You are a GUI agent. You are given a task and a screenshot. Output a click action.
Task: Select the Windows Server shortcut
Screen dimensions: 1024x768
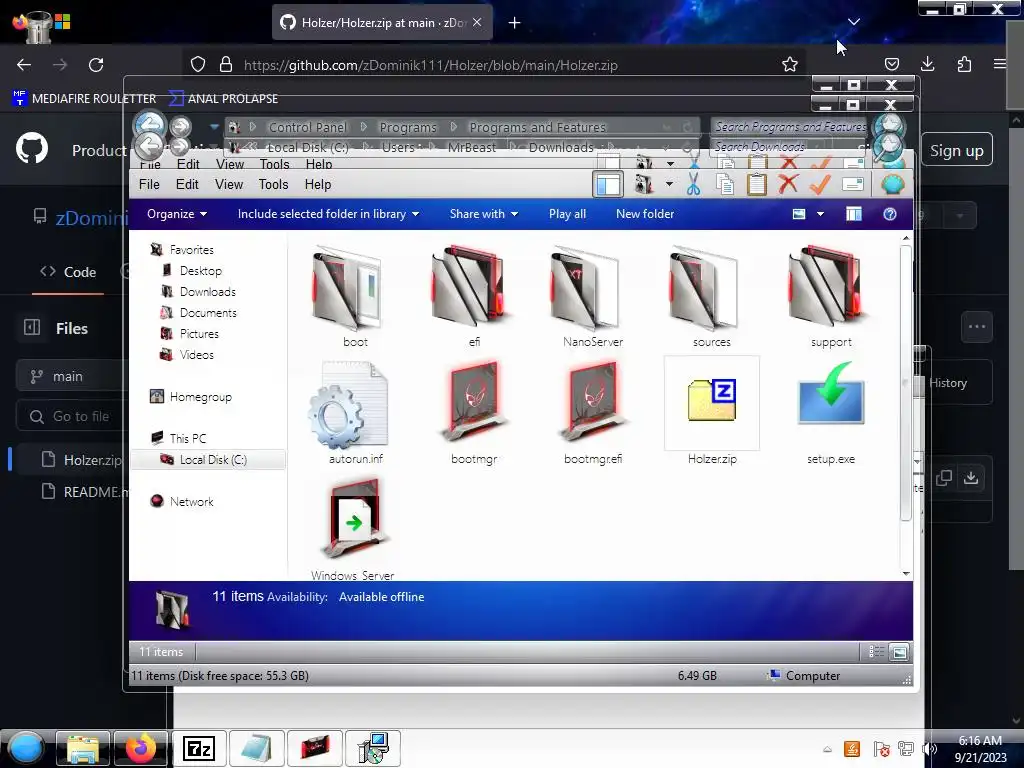(x=353, y=529)
